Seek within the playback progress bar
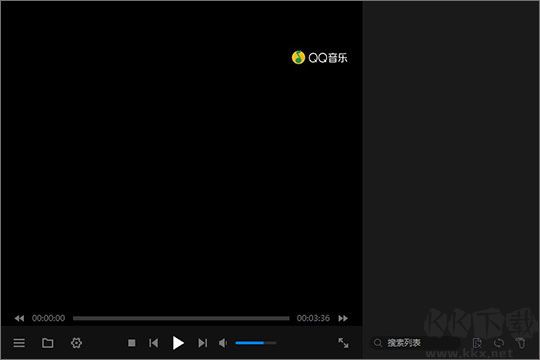Image resolution: width=540 pixels, height=360 pixels. click(x=181, y=318)
